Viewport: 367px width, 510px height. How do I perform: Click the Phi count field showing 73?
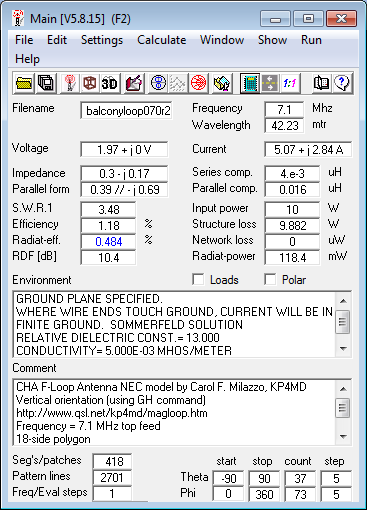(x=300, y=494)
